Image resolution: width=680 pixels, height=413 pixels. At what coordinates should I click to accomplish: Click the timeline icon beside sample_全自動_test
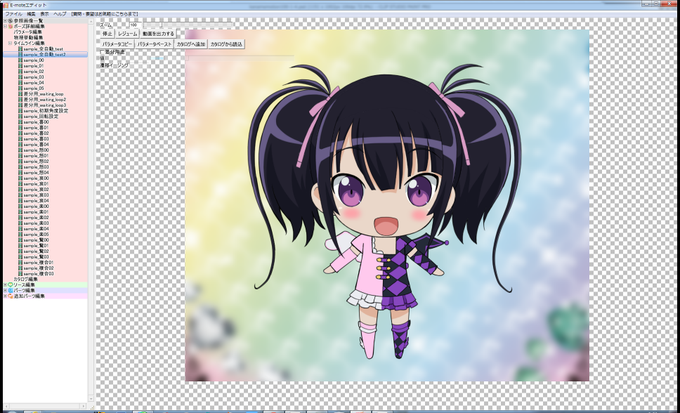coord(20,49)
